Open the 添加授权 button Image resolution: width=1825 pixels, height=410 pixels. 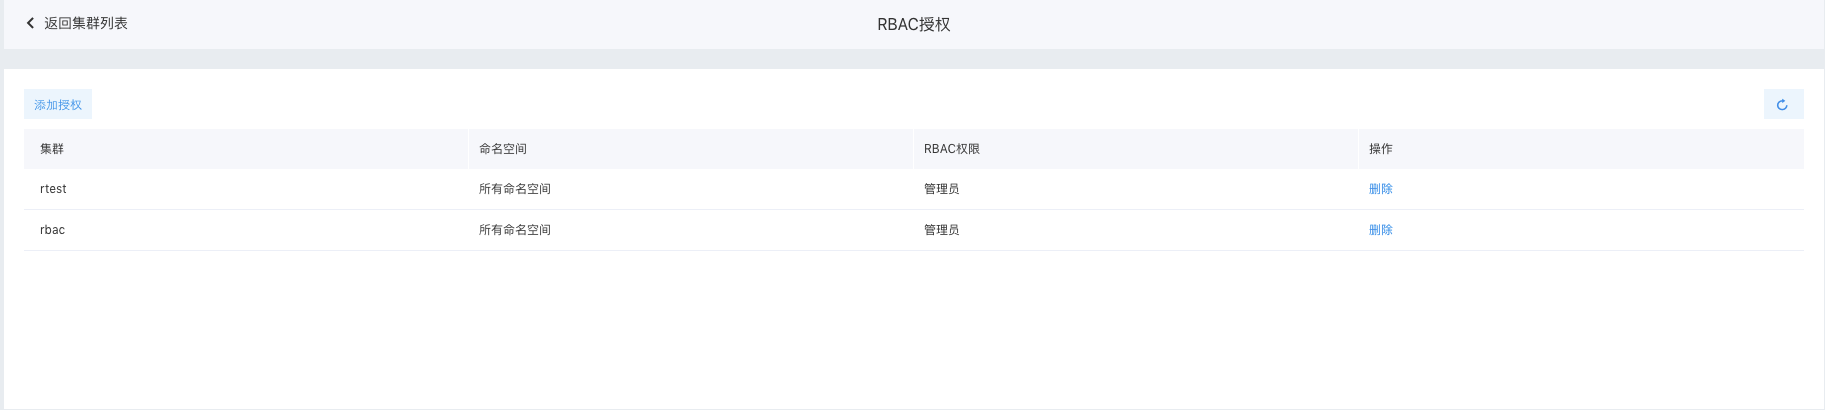click(58, 104)
